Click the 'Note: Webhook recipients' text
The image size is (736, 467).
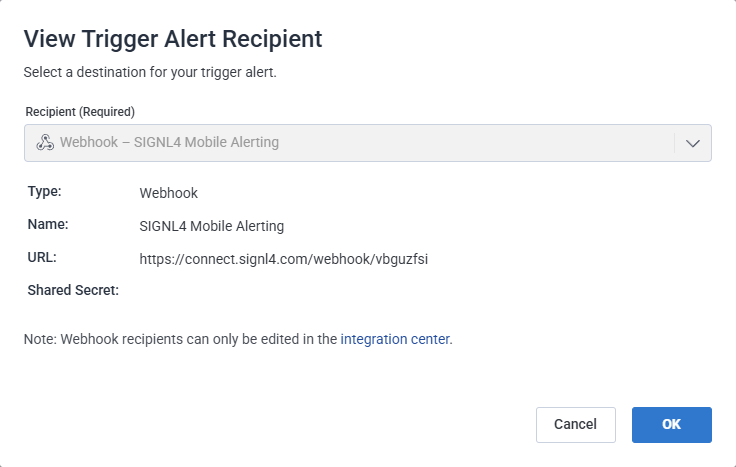pyautogui.click(x=180, y=339)
